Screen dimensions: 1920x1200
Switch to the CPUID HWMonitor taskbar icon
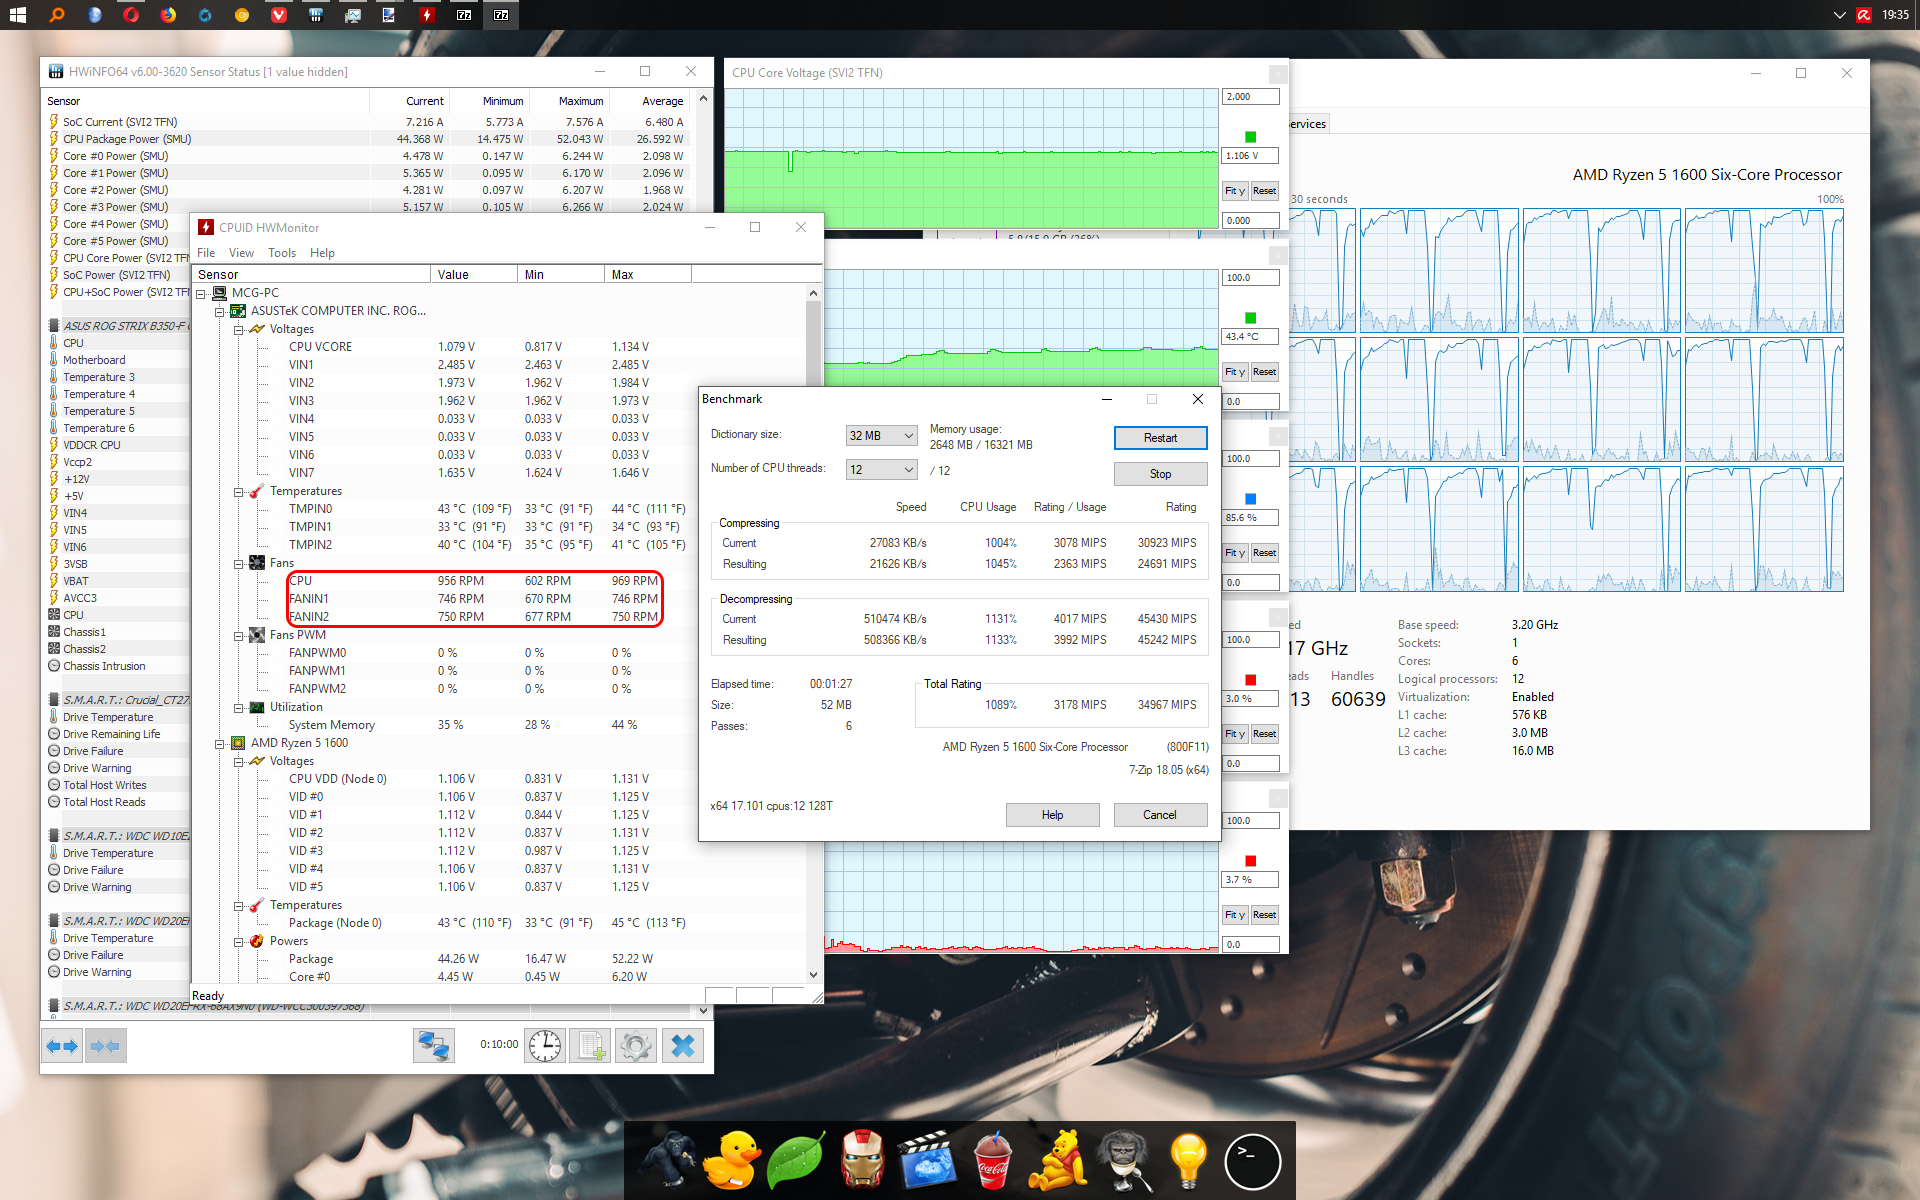tap(426, 14)
